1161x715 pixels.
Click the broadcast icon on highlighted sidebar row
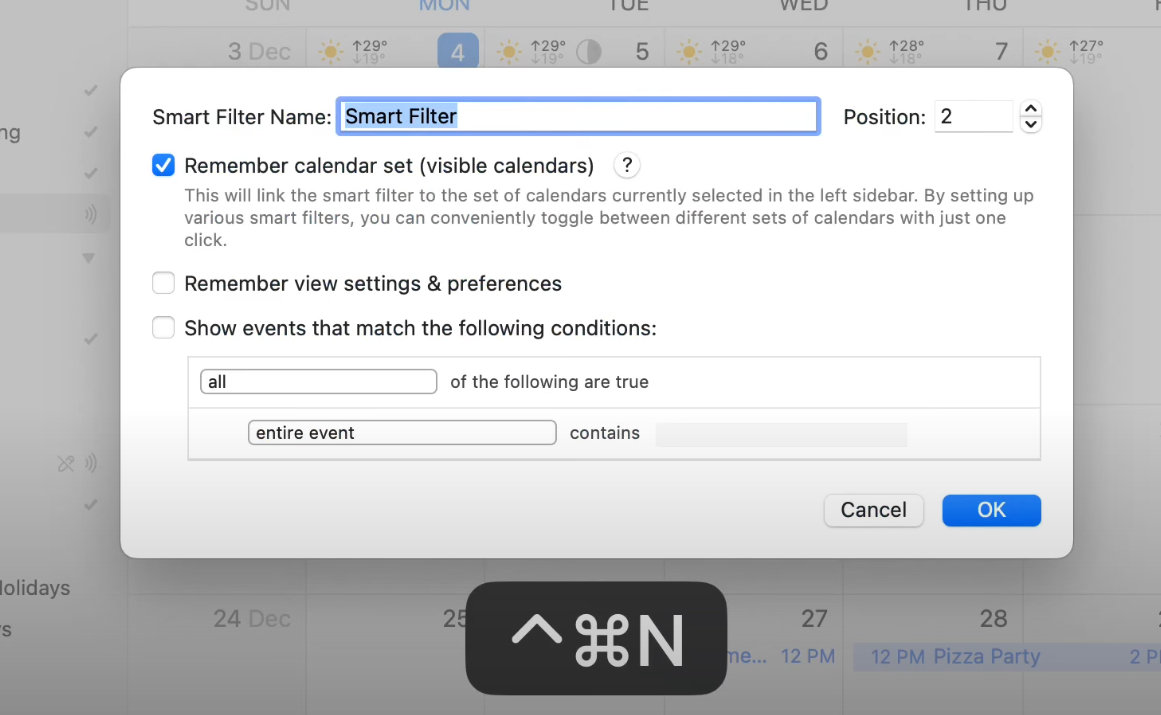(91, 213)
